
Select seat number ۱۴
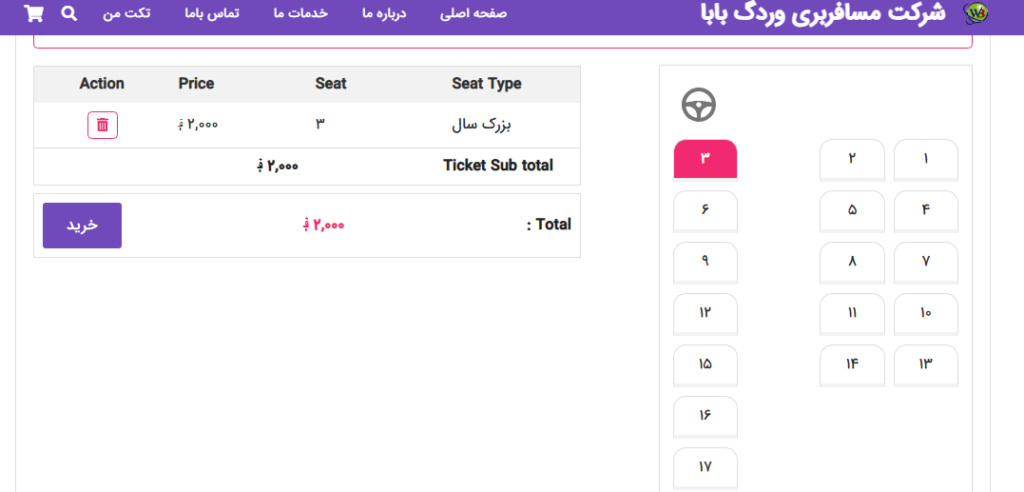pos(852,365)
